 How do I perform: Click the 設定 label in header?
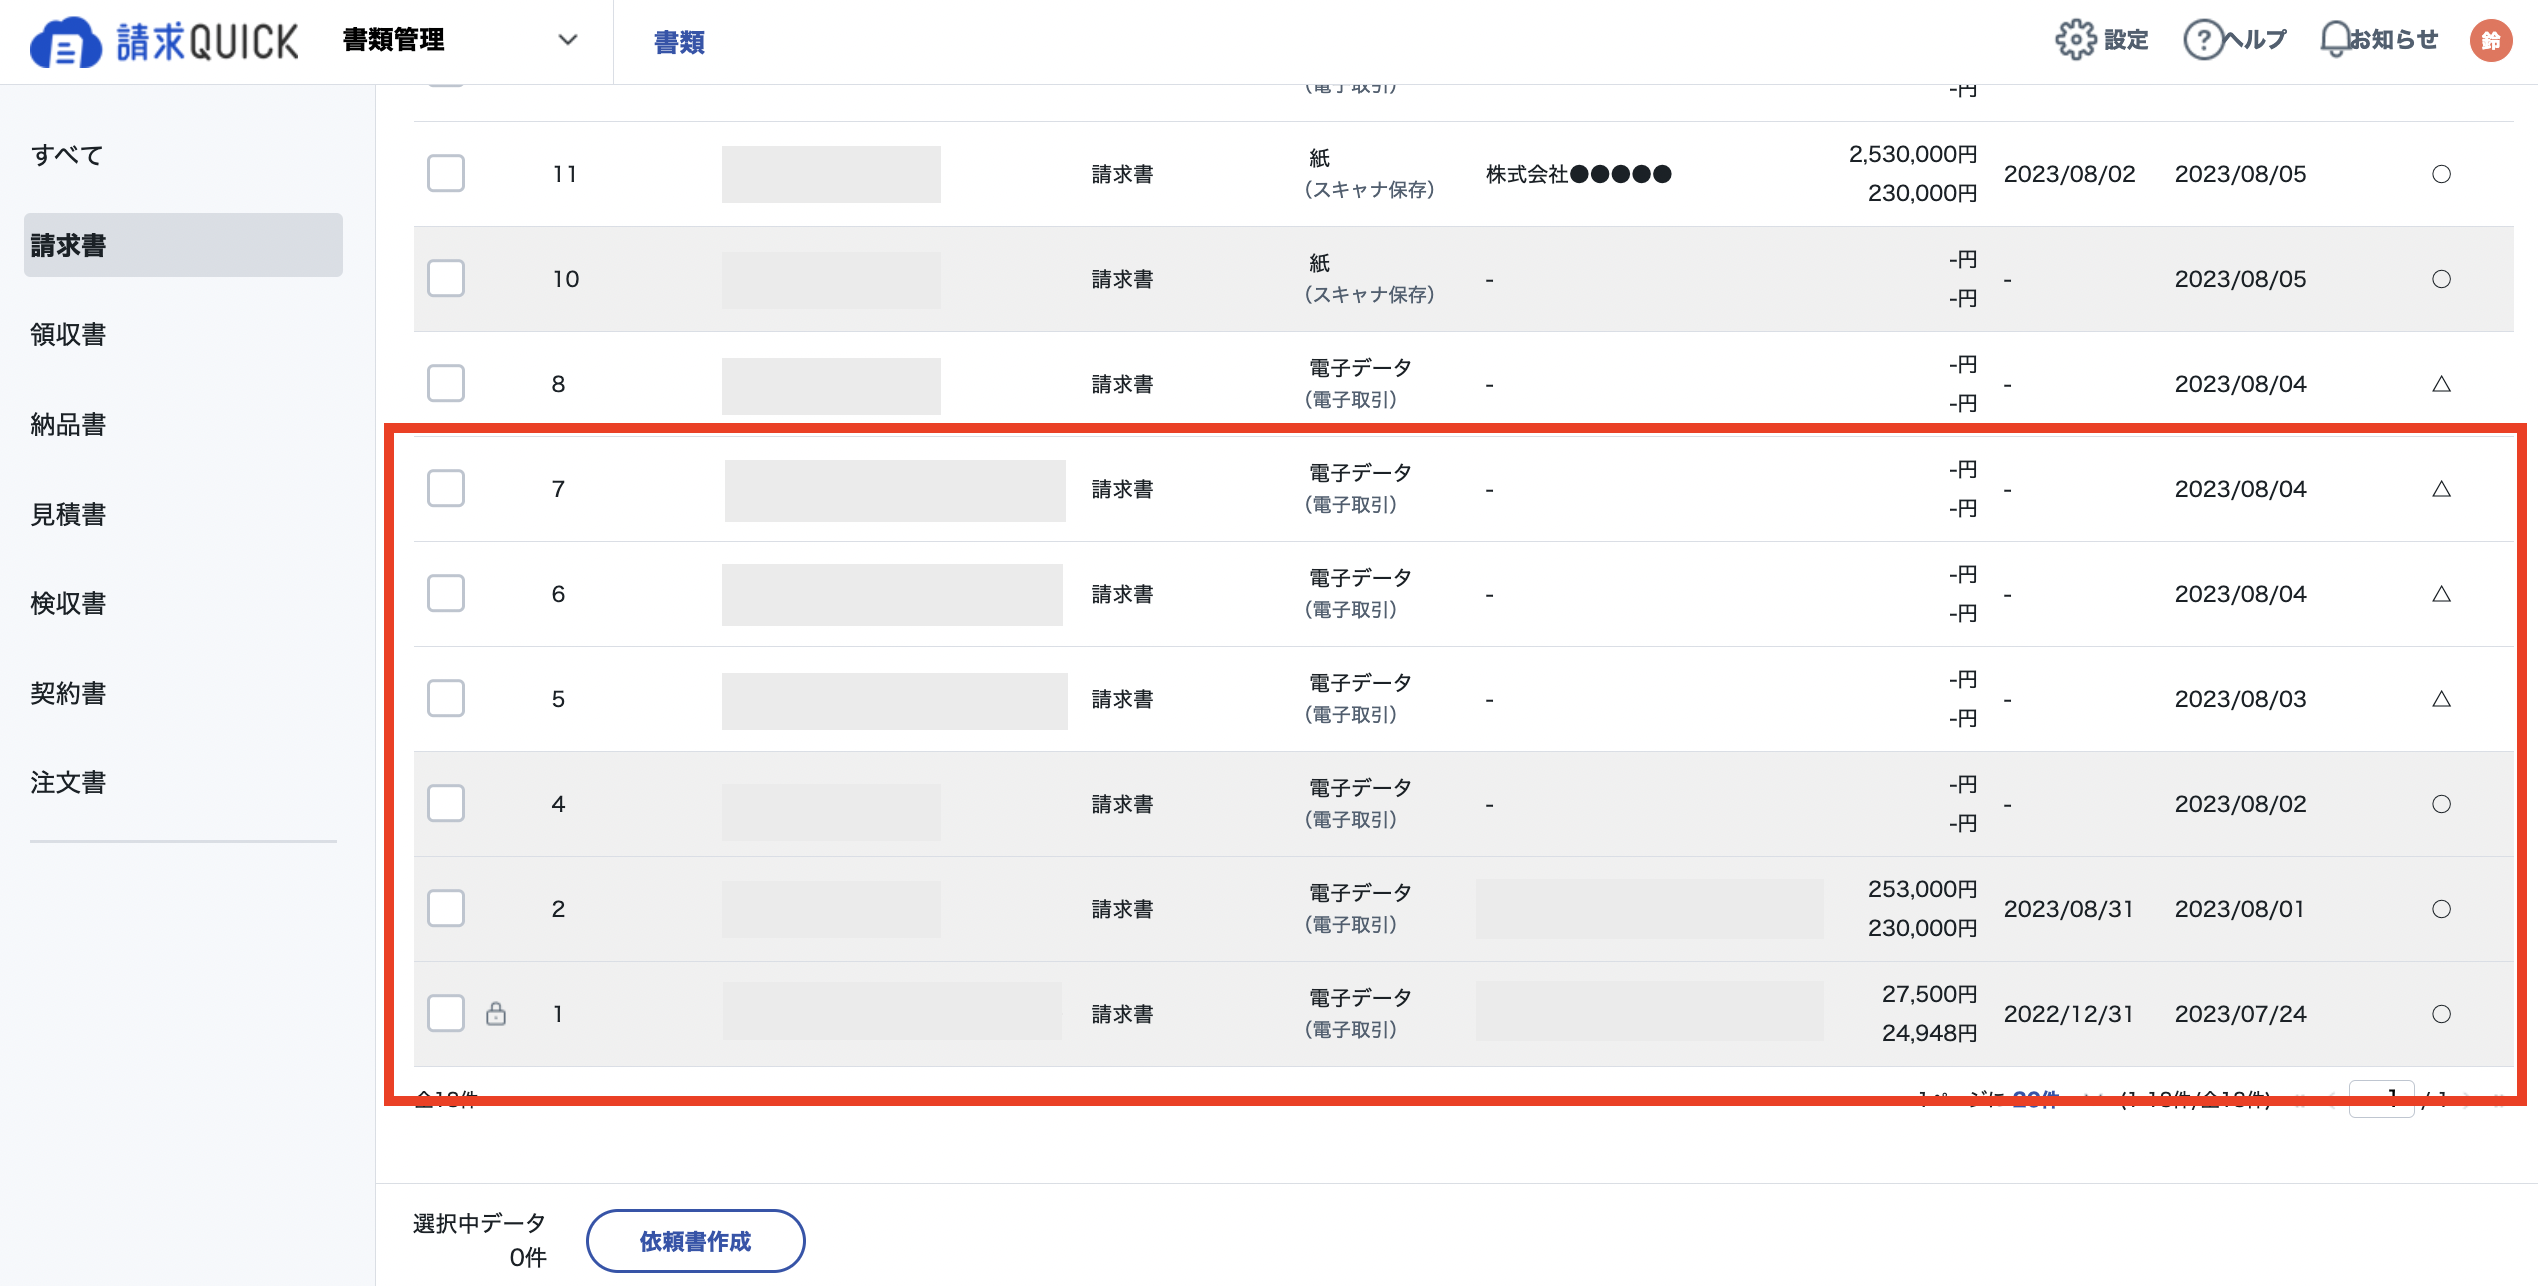coord(2126,40)
